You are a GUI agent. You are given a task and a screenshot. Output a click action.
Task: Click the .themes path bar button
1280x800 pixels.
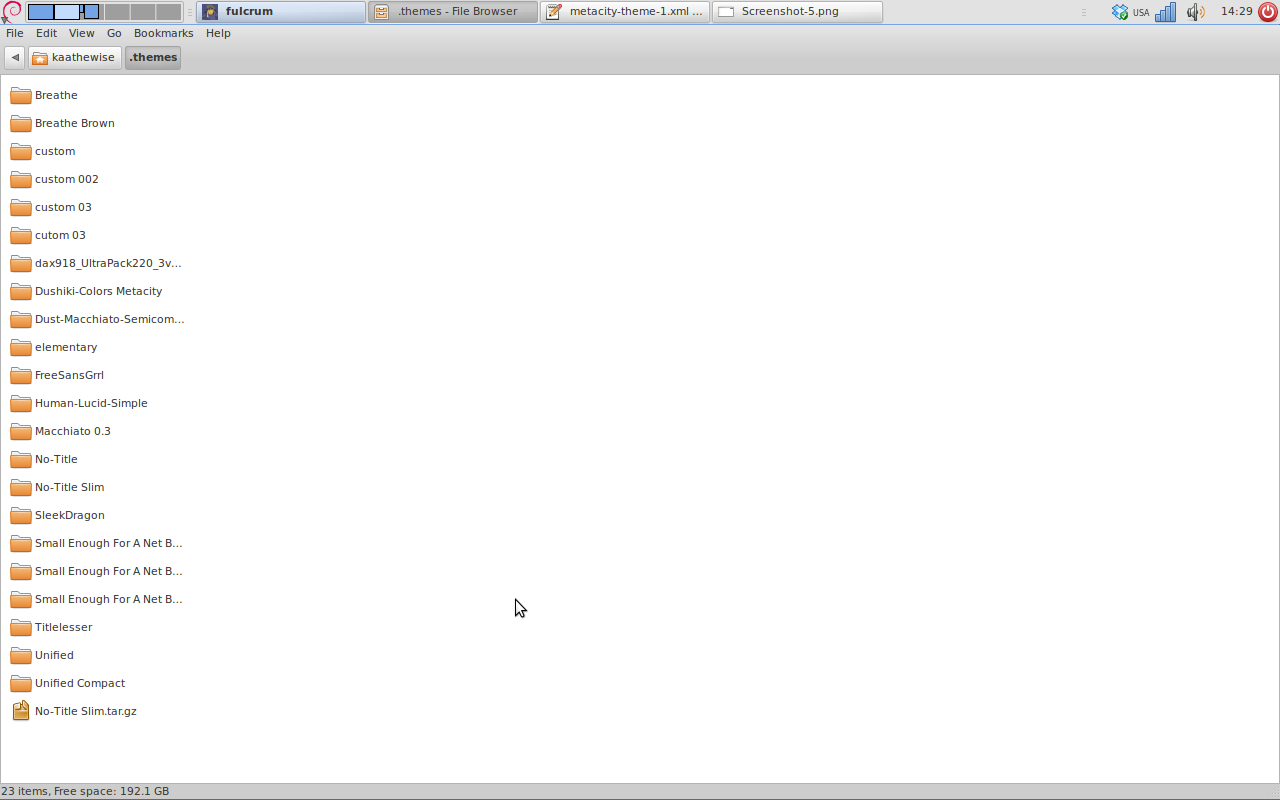tap(153, 57)
